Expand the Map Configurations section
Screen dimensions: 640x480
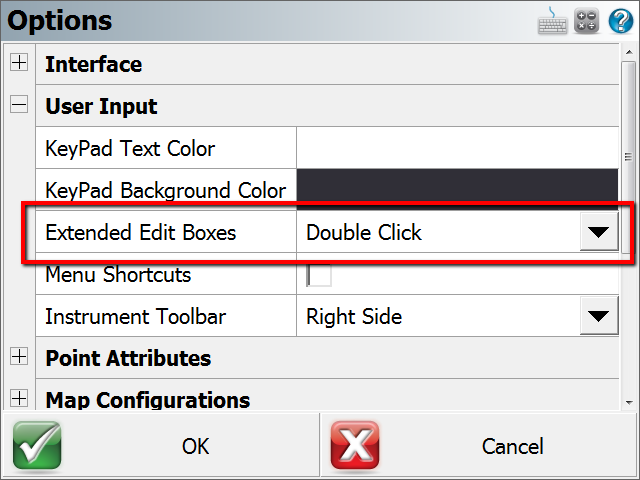click(19, 399)
